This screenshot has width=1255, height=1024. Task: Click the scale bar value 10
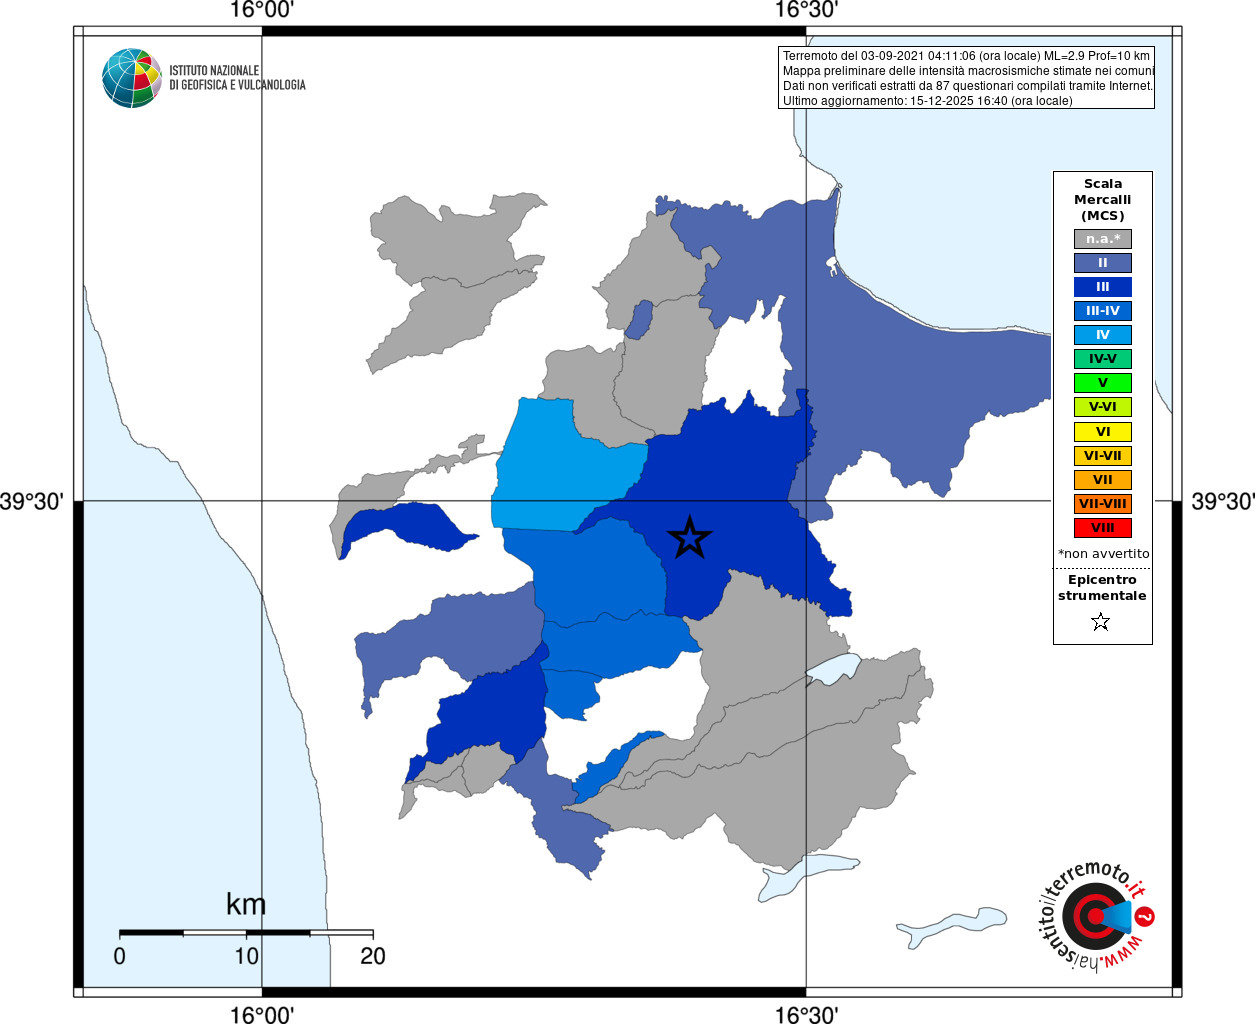pos(246,956)
